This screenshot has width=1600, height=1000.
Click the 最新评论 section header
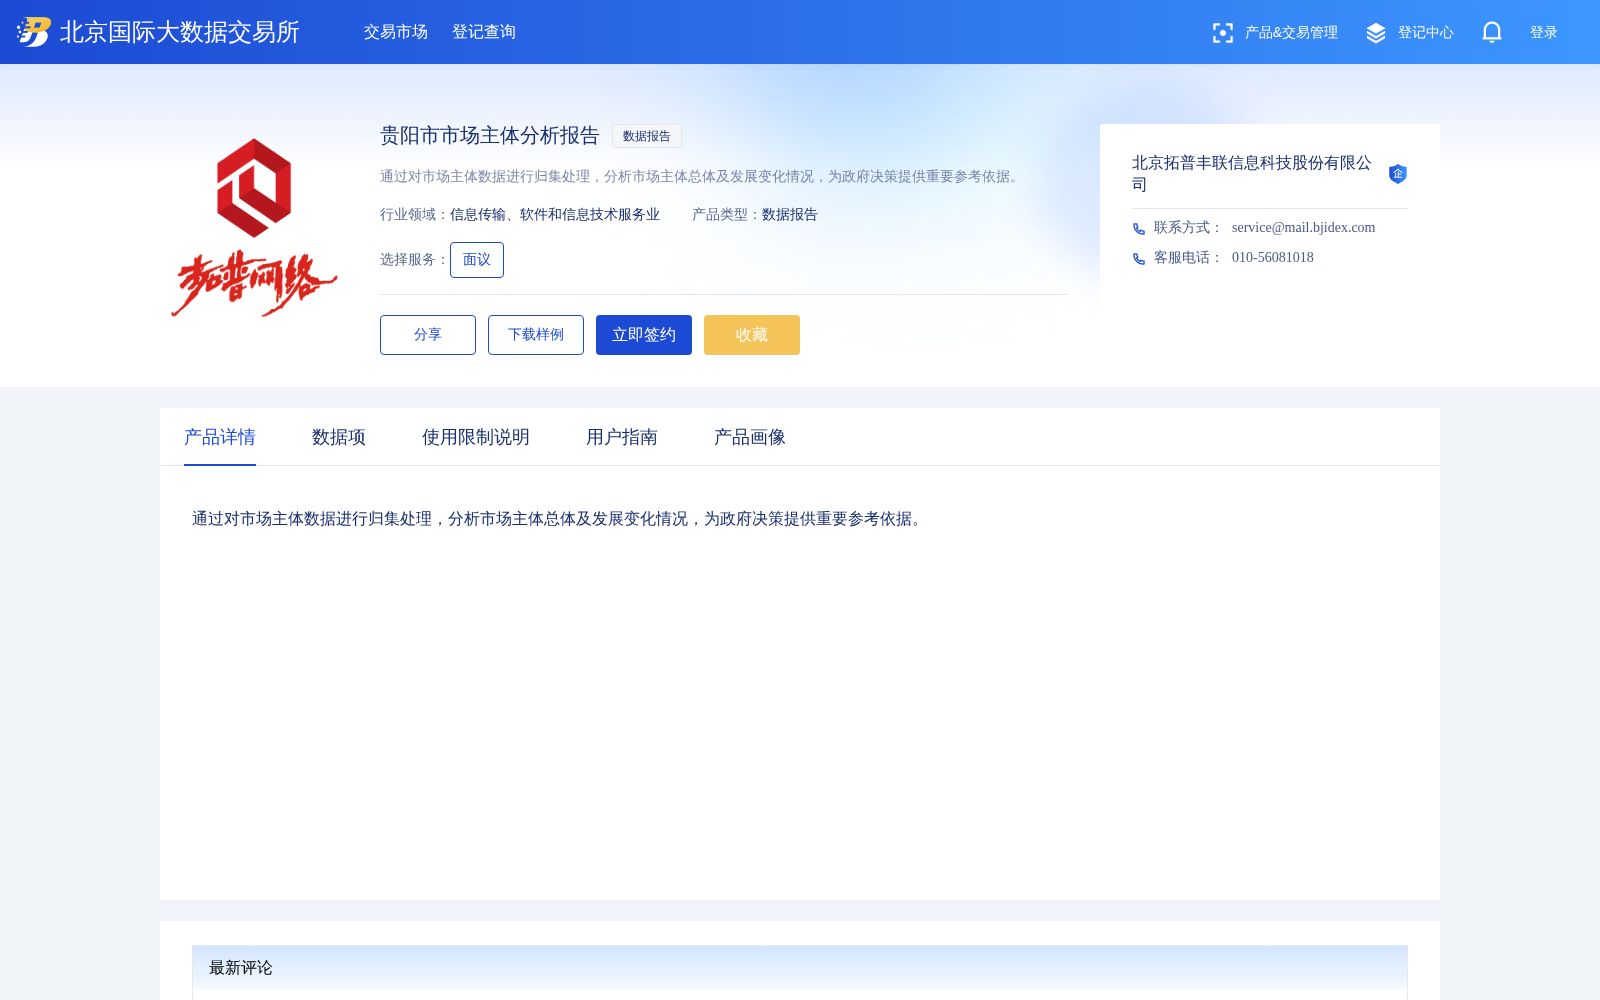click(x=800, y=968)
